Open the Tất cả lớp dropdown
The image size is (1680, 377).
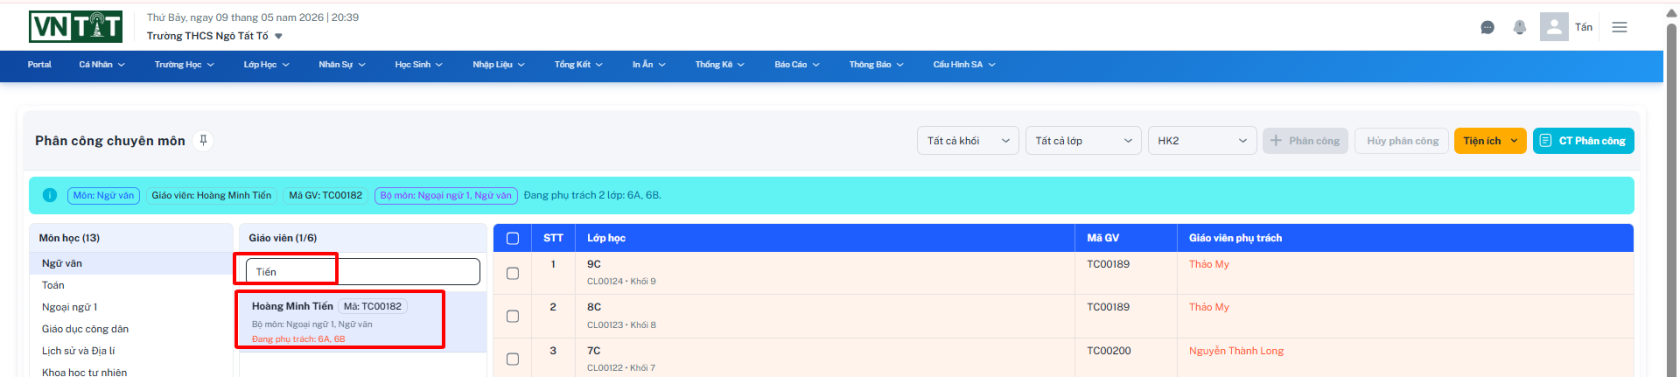(x=1084, y=141)
